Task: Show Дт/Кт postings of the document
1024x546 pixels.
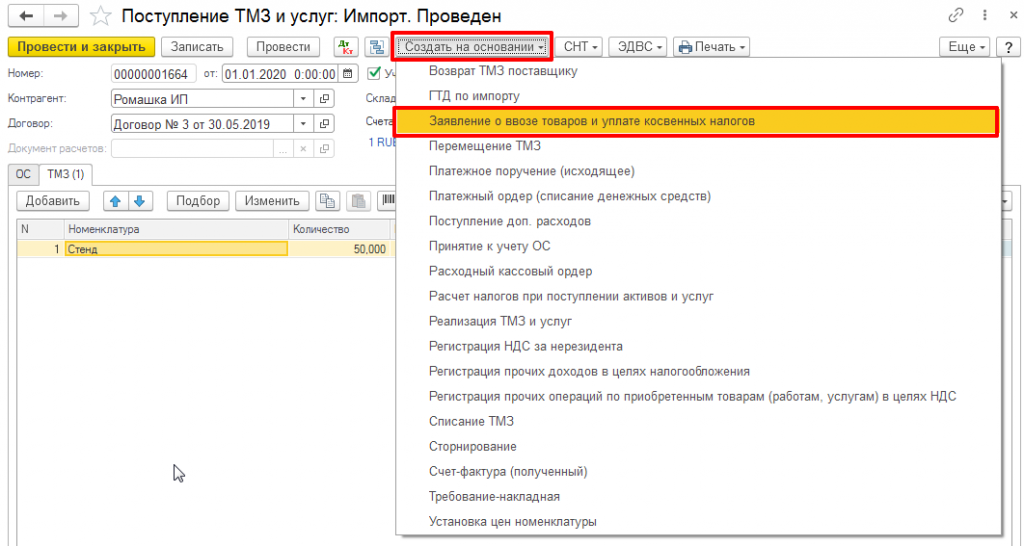Action: coord(345,47)
